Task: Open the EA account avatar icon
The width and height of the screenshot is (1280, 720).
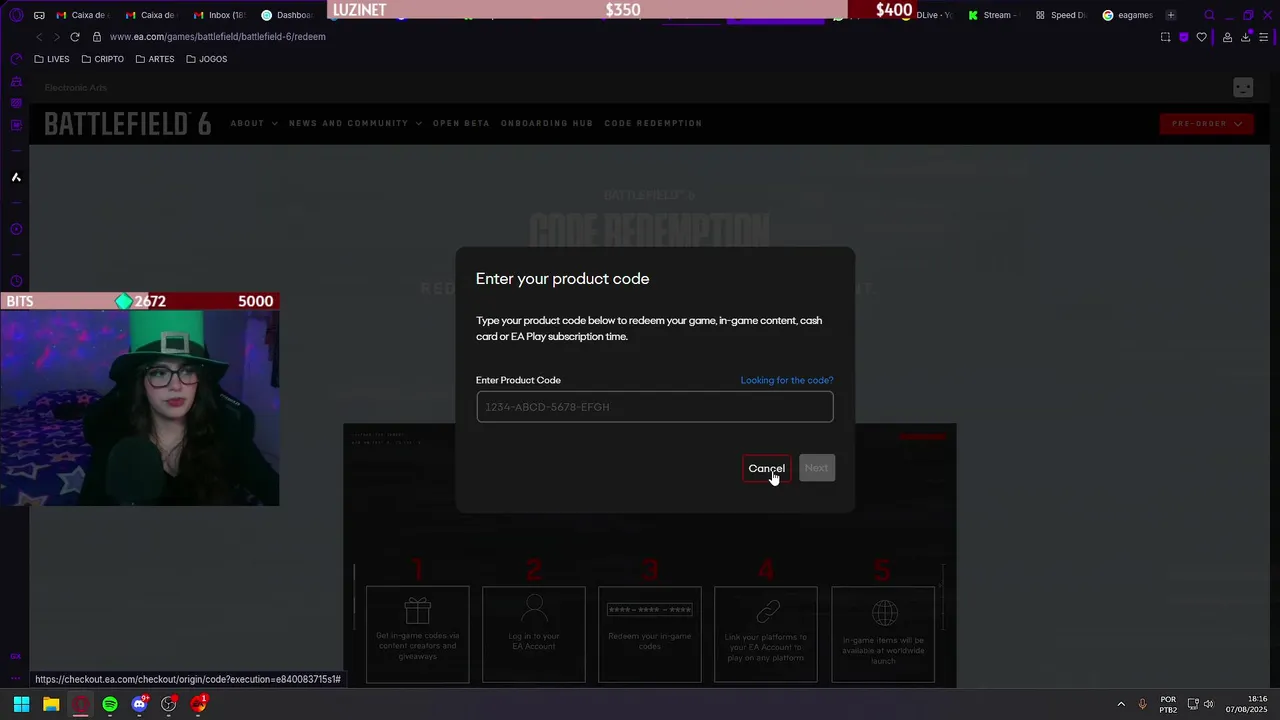Action: coord(1243,88)
